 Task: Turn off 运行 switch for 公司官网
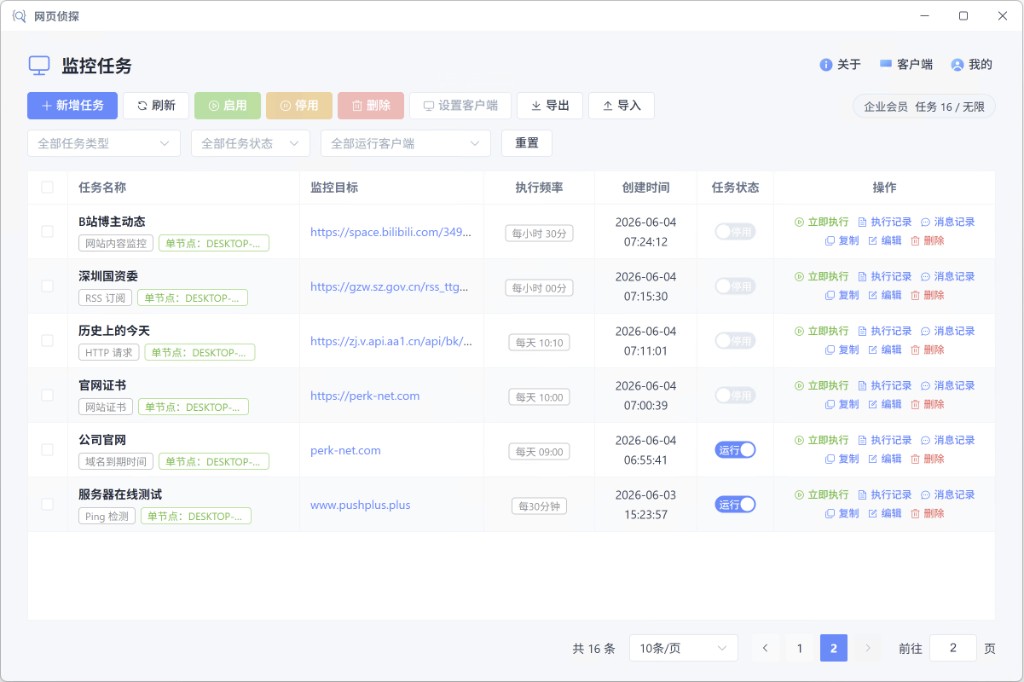coord(735,450)
